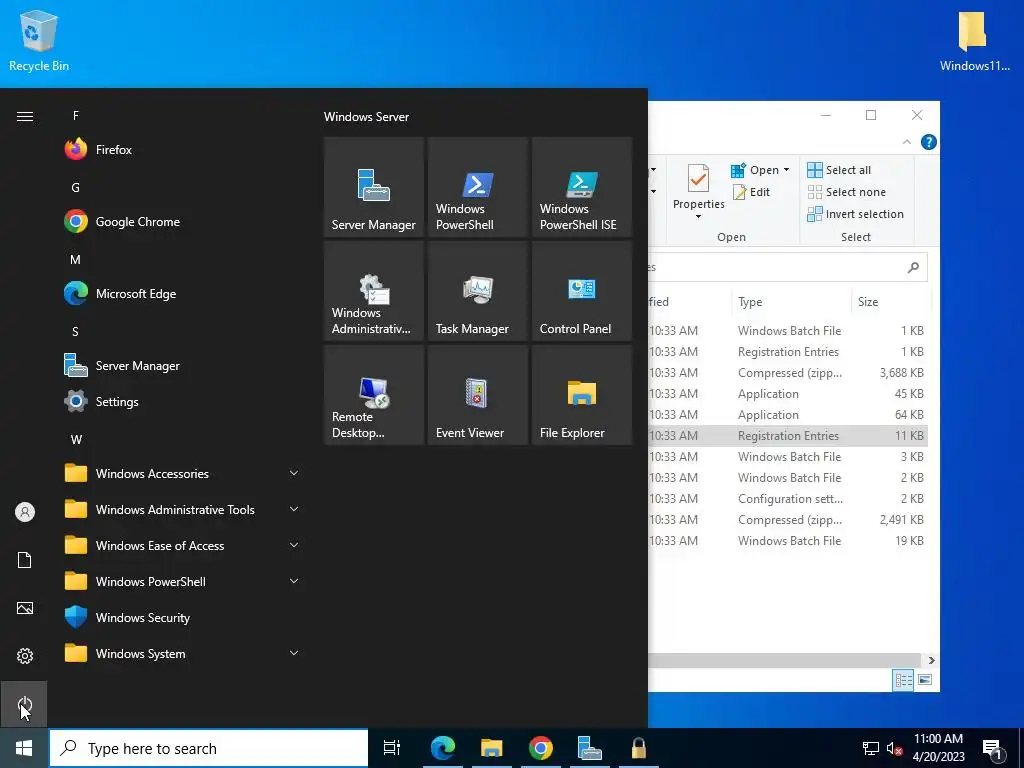Viewport: 1024px width, 768px height.
Task: Click the File Explorer search field
Action: (788, 267)
